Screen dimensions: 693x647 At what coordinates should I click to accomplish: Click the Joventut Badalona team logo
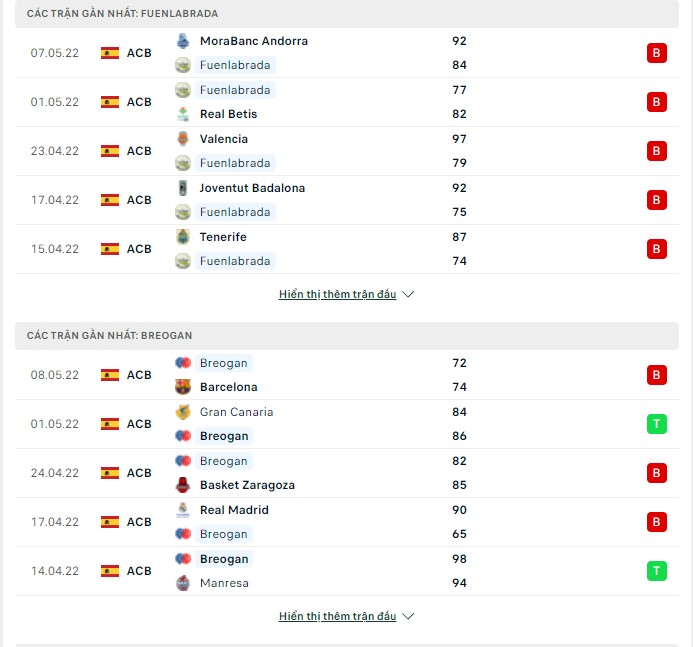click(183, 188)
